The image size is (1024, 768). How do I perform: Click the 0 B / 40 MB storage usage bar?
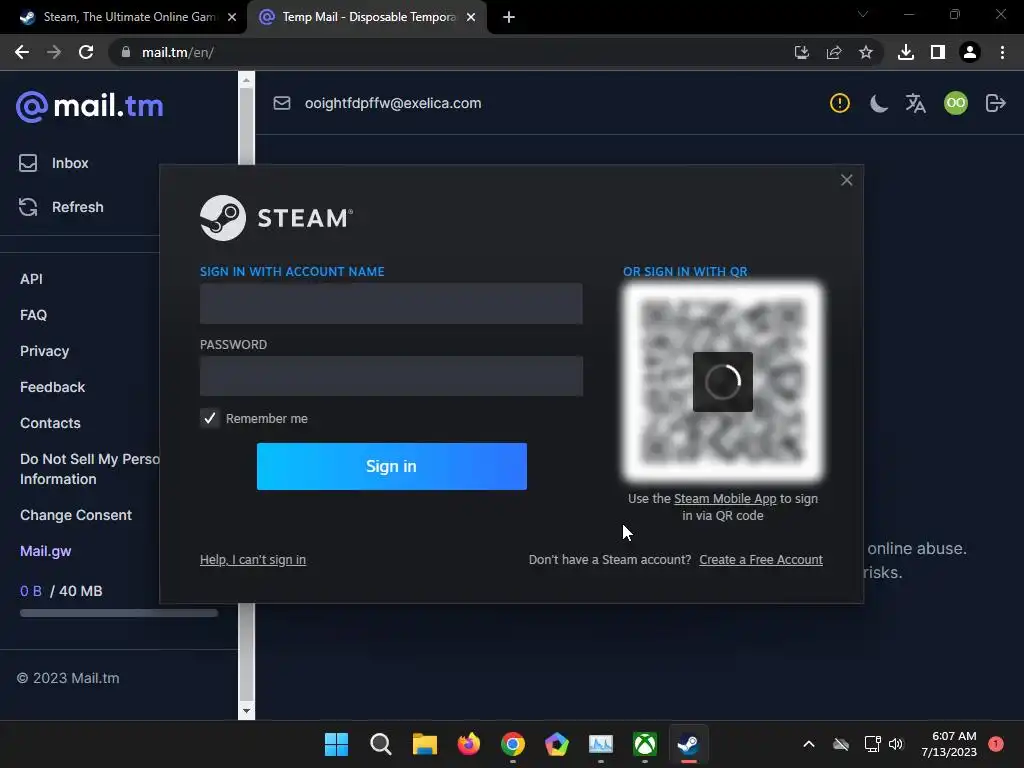pos(119,613)
